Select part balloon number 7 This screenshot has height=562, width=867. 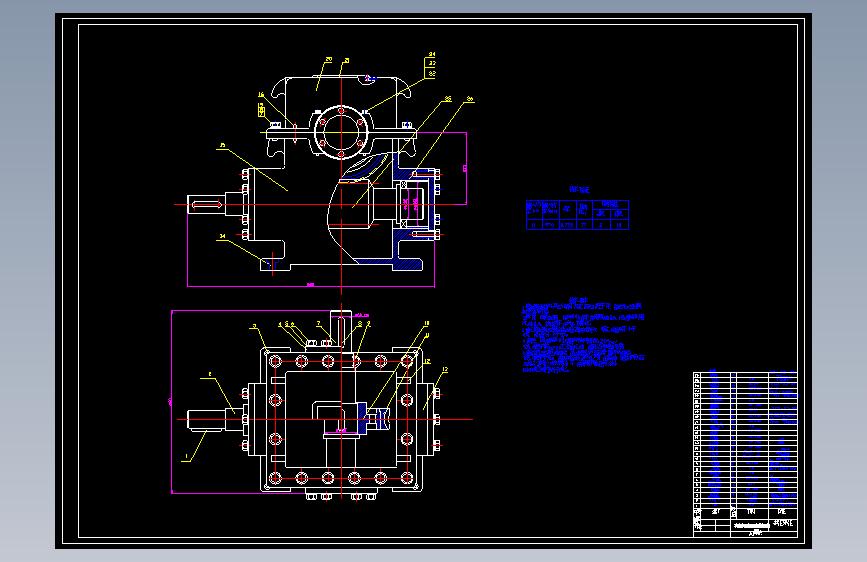(x=318, y=324)
